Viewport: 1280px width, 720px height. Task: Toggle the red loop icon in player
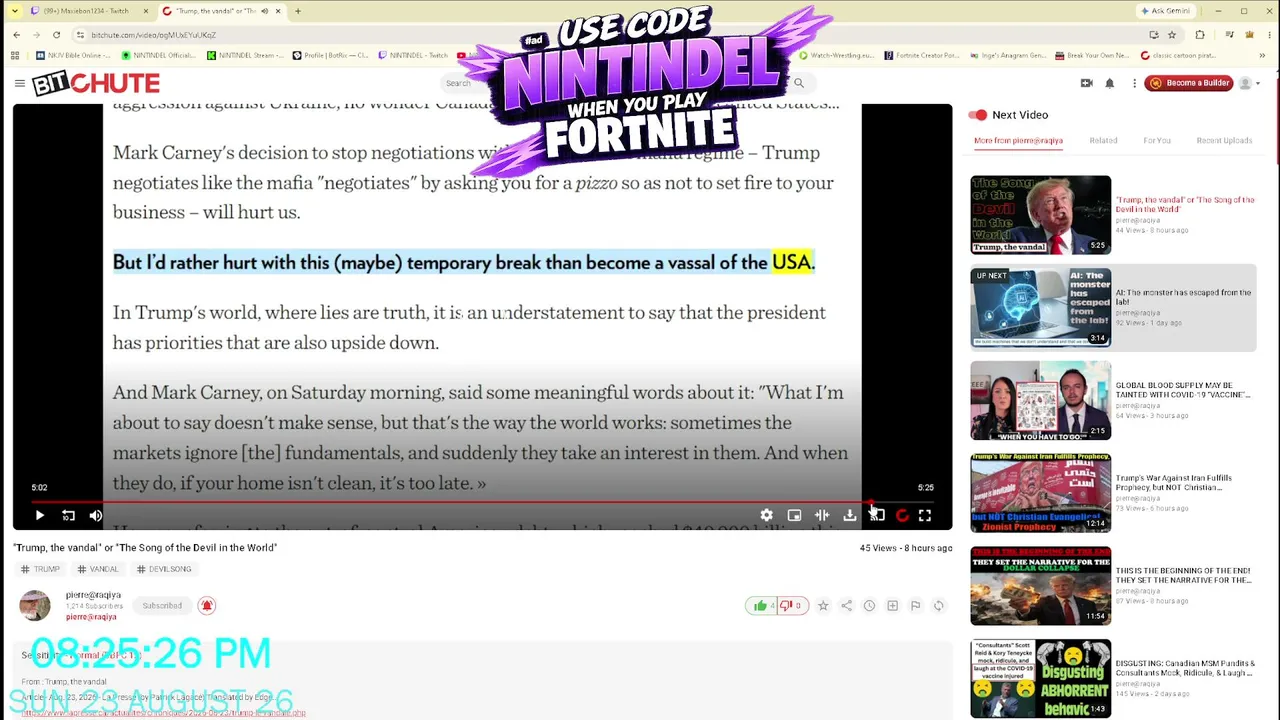click(x=902, y=516)
